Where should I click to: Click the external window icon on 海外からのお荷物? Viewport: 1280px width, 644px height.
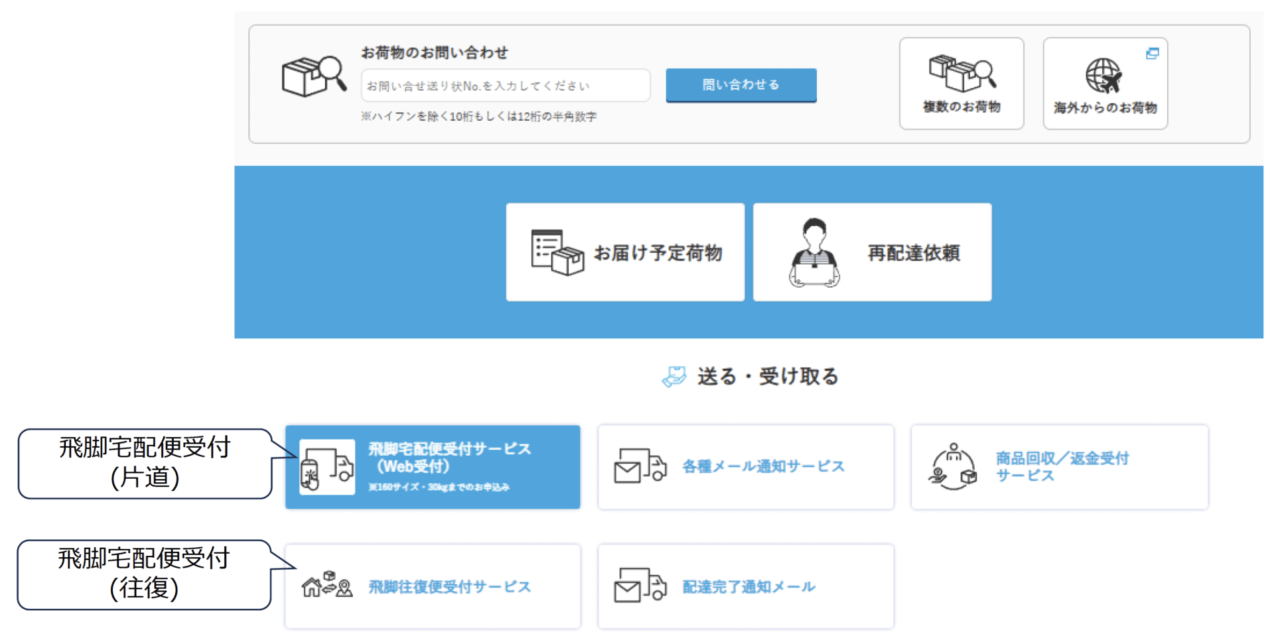(1152, 53)
